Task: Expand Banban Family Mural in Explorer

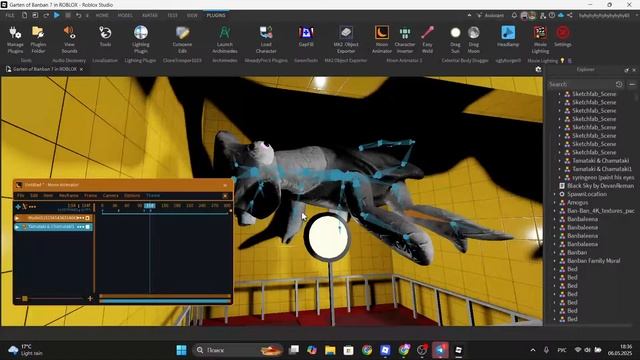Action: pyautogui.click(x=555, y=261)
